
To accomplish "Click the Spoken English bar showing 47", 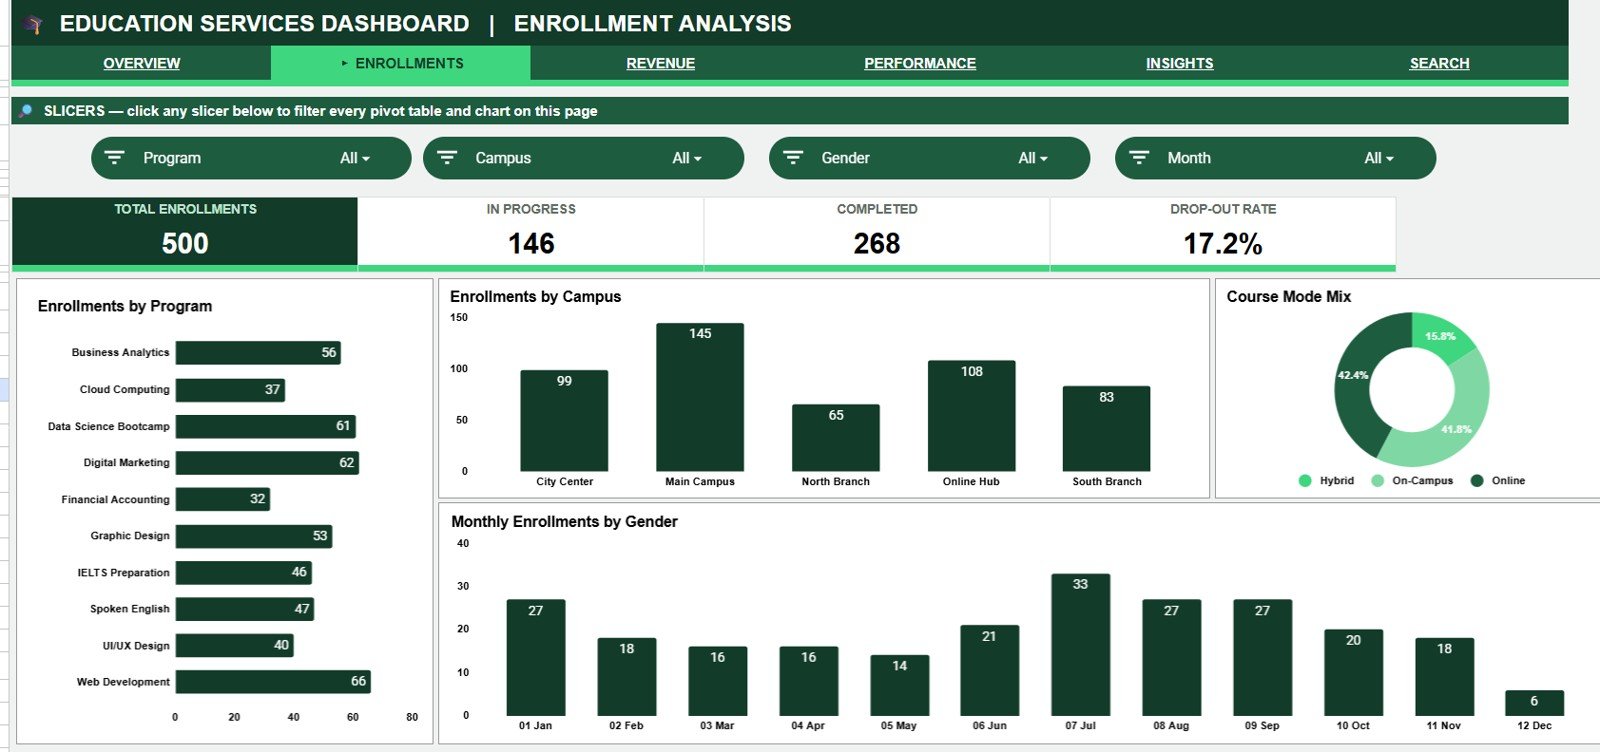I will (245, 609).
